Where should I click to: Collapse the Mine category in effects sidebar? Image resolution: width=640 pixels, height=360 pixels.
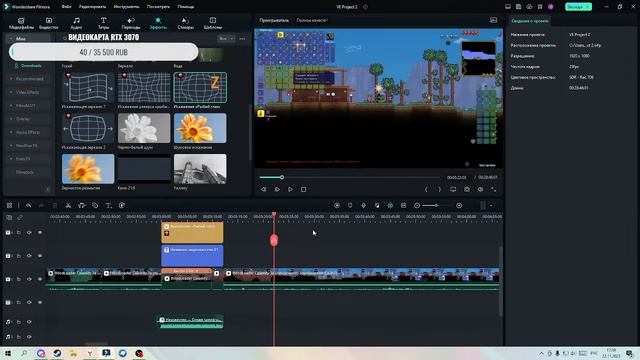coord(11,39)
